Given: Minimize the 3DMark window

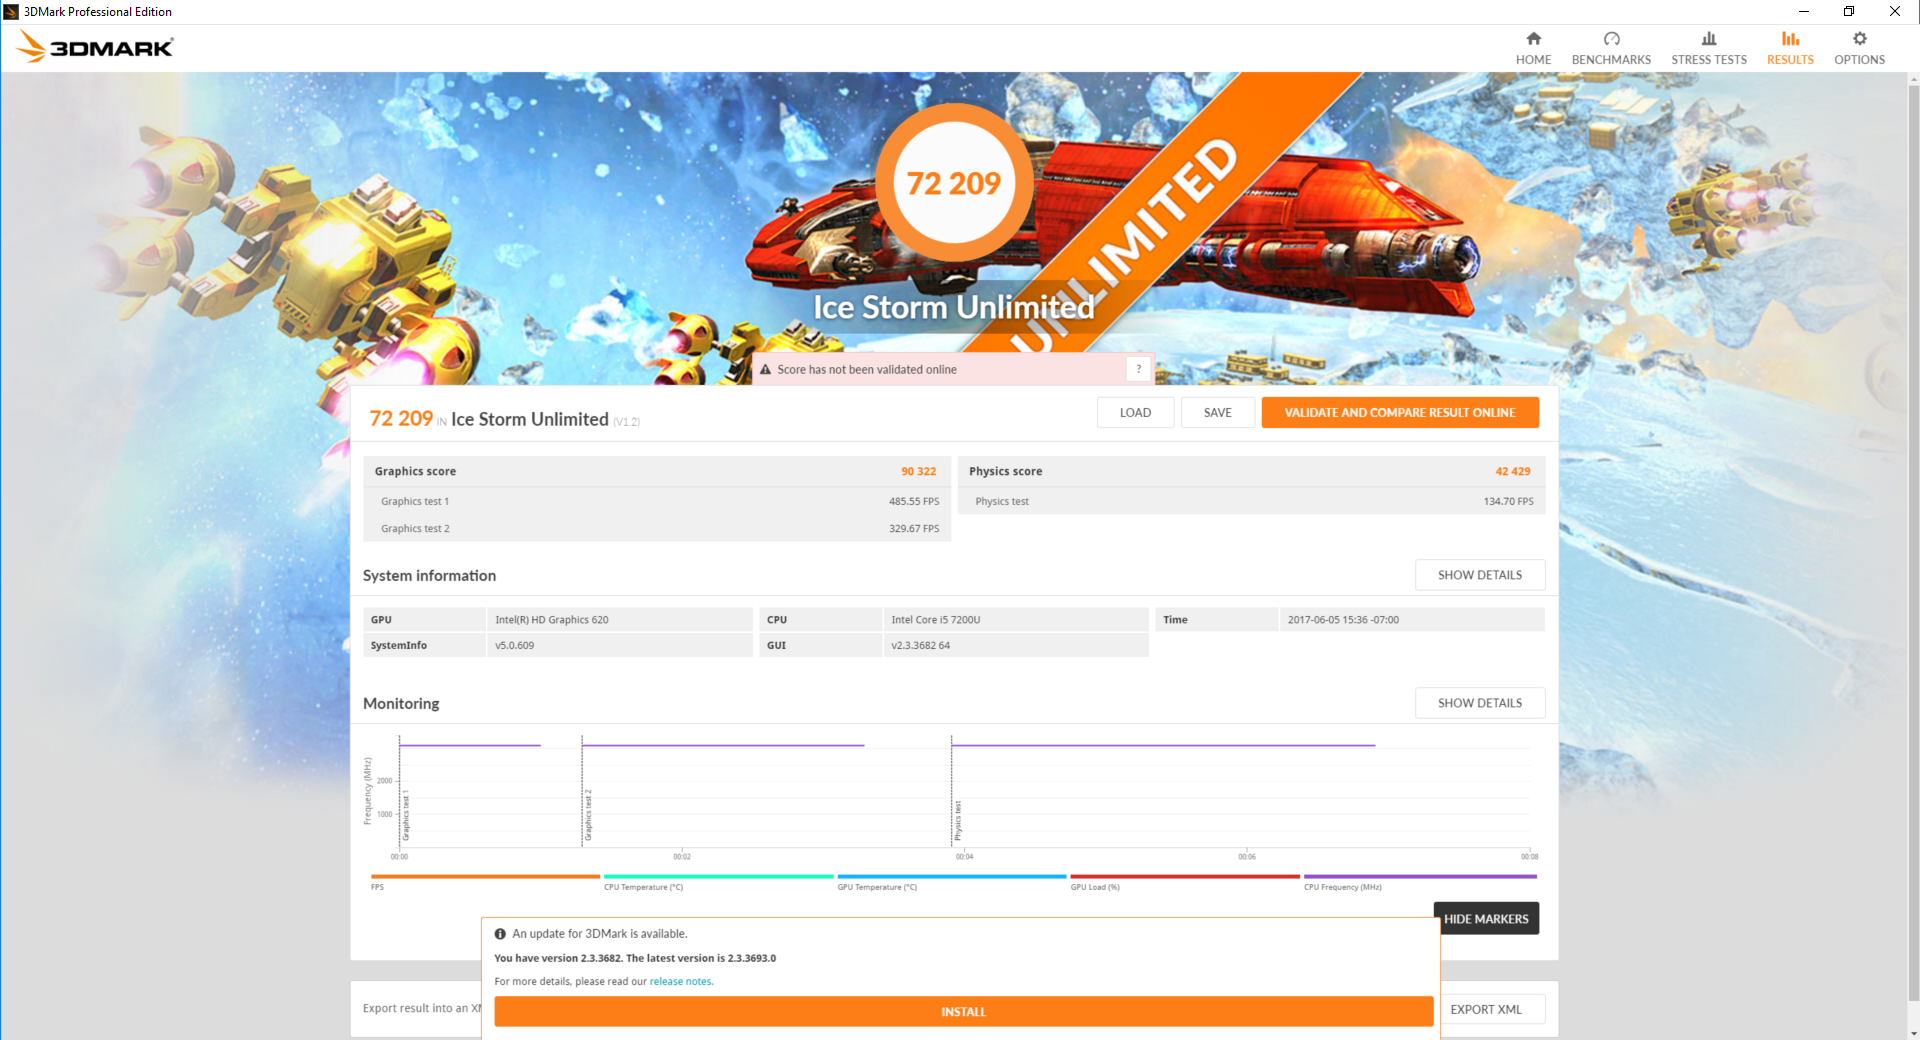Looking at the screenshot, I should point(1804,12).
